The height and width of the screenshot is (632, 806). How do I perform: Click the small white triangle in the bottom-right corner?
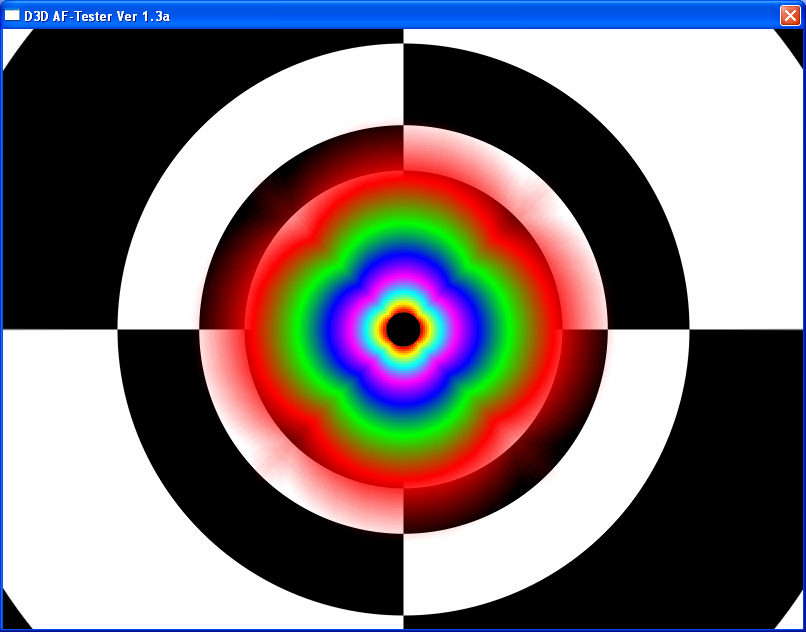tap(794, 616)
